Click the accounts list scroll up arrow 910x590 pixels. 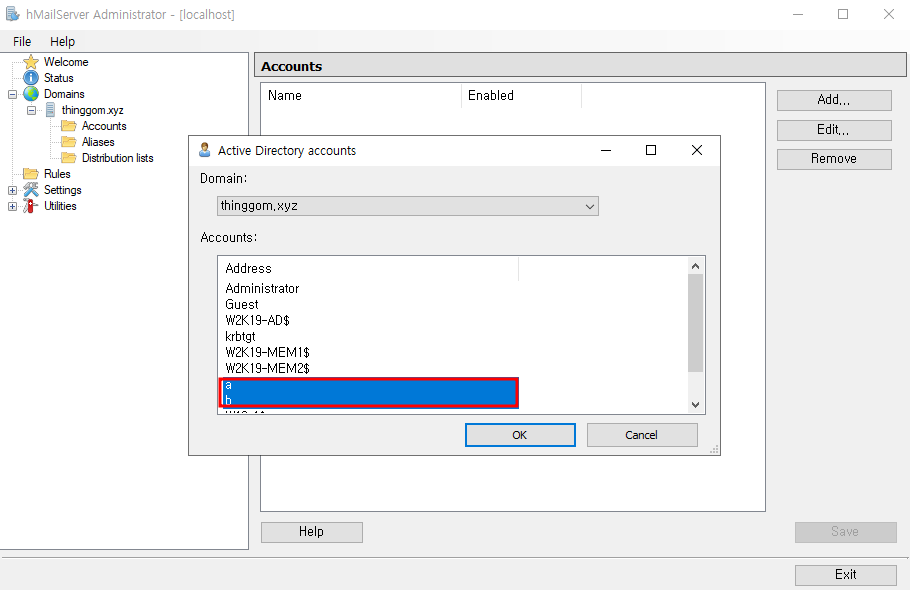[695, 266]
